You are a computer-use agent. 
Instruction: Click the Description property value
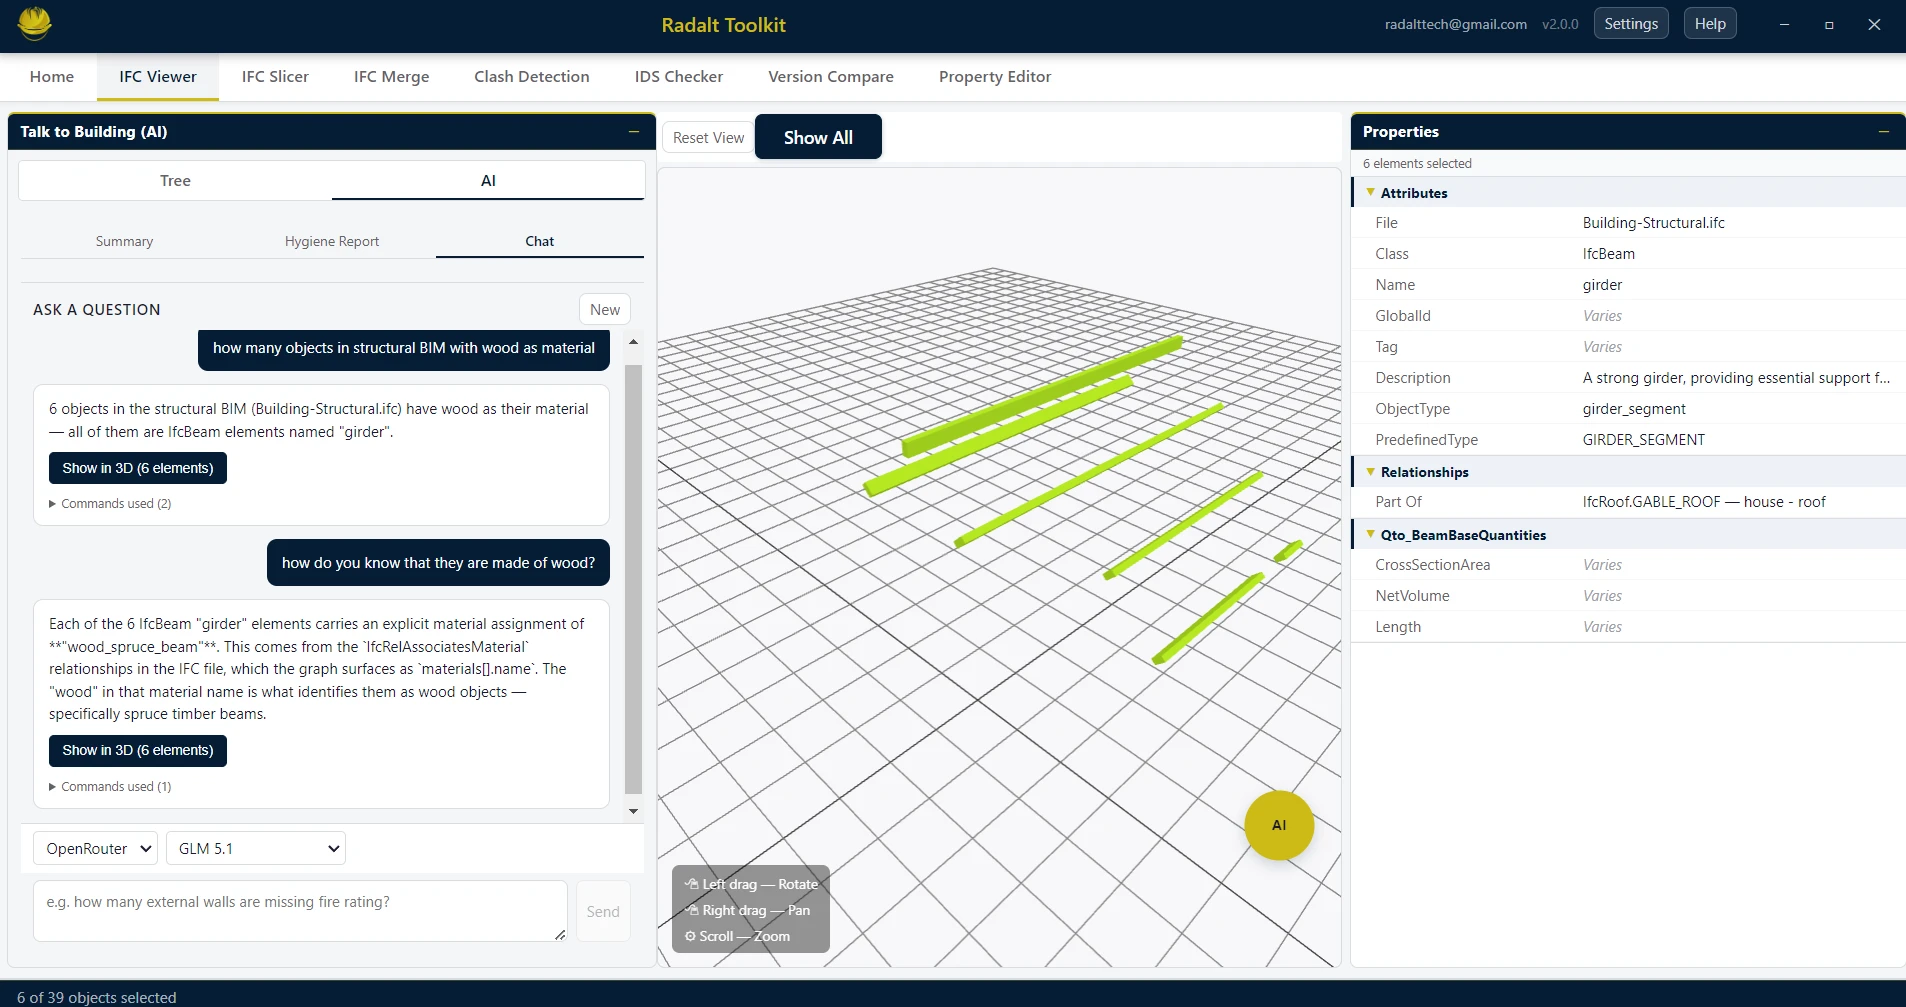coord(1736,378)
